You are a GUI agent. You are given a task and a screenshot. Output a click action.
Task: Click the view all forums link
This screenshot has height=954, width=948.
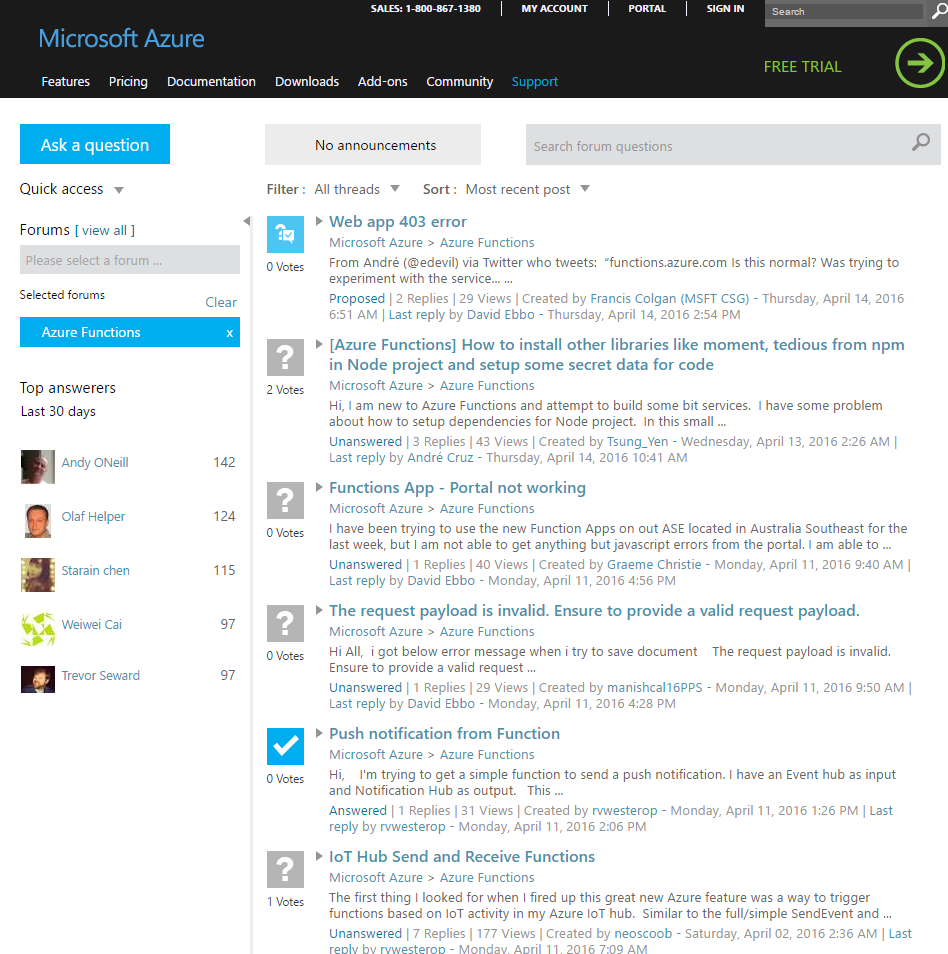click(x=105, y=231)
